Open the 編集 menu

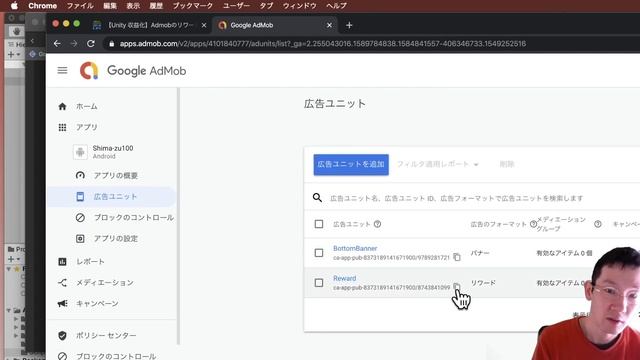(x=110, y=6)
